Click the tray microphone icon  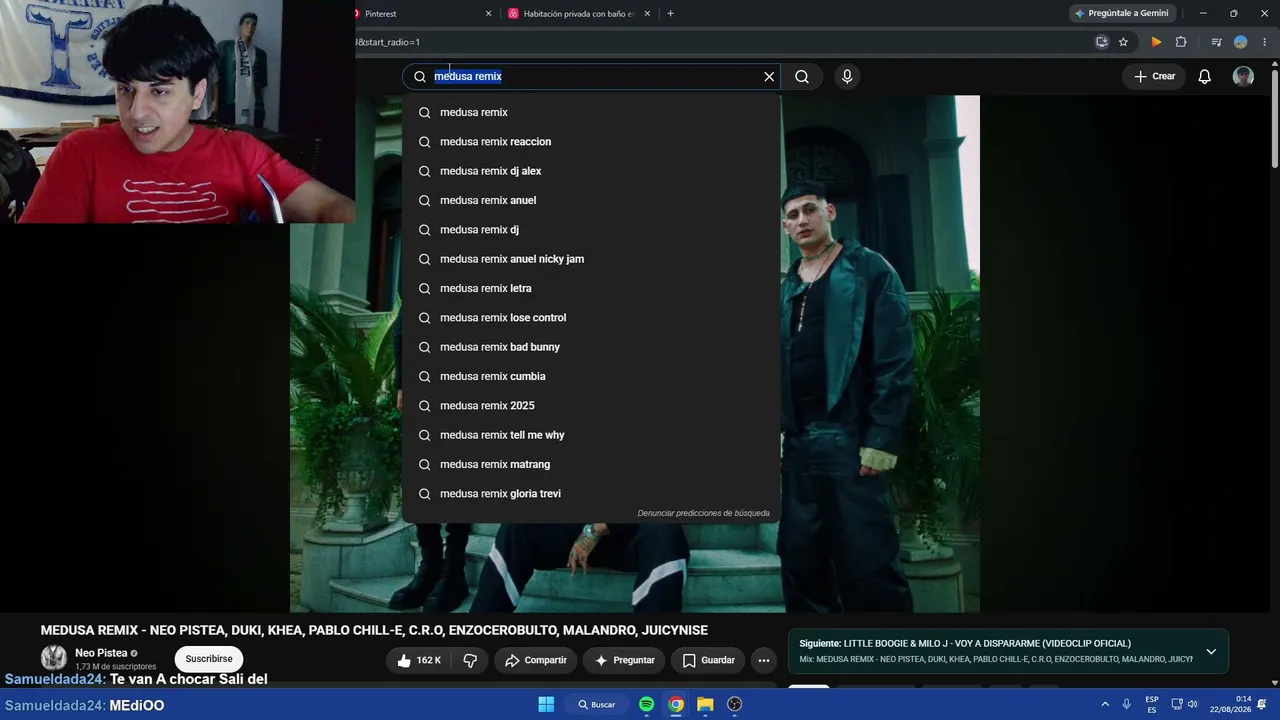pos(1127,704)
